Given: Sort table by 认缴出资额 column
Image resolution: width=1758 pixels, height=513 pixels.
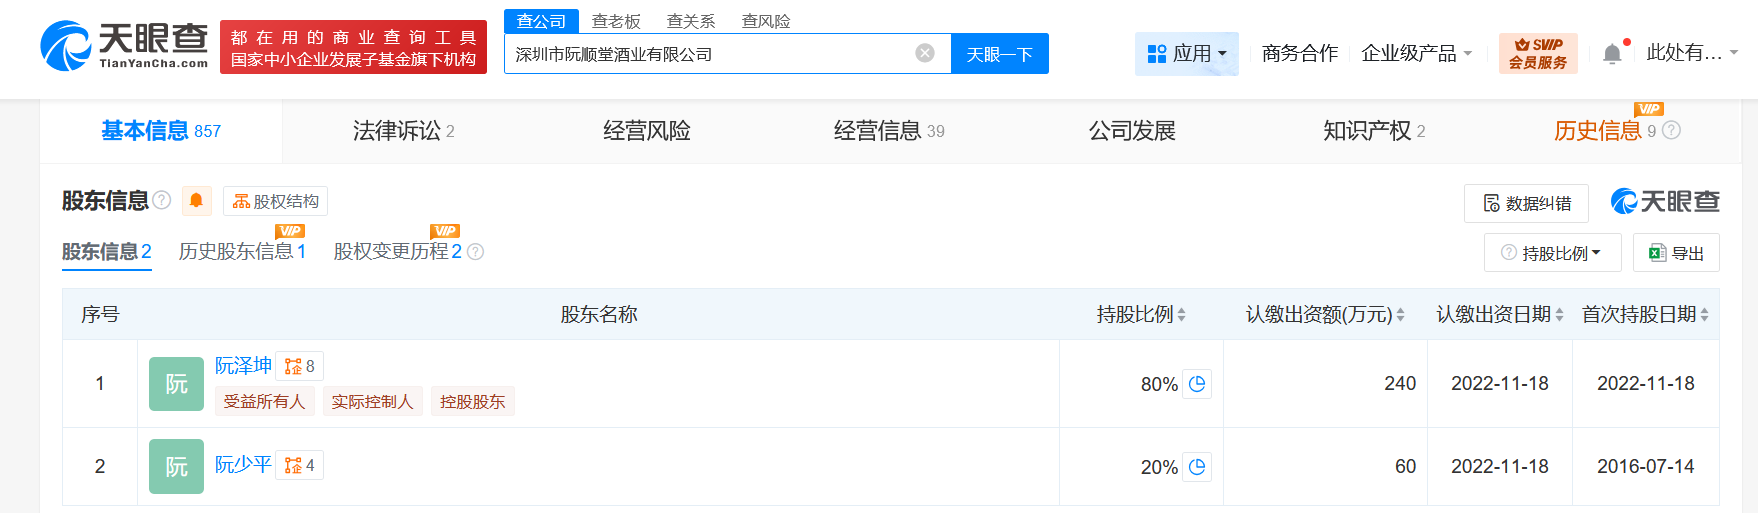Looking at the screenshot, I should [x=1325, y=314].
